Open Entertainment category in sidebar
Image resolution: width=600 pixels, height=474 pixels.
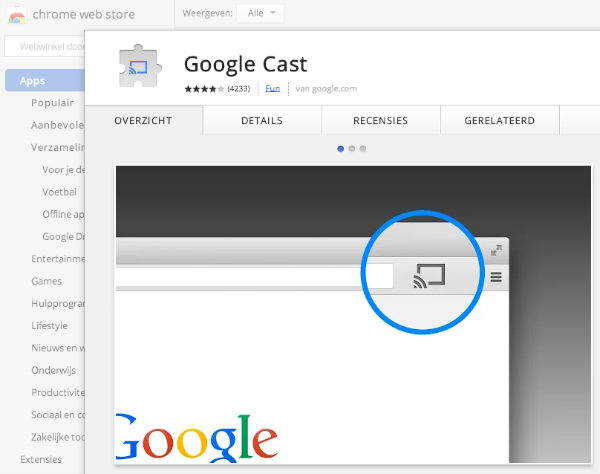[58, 259]
